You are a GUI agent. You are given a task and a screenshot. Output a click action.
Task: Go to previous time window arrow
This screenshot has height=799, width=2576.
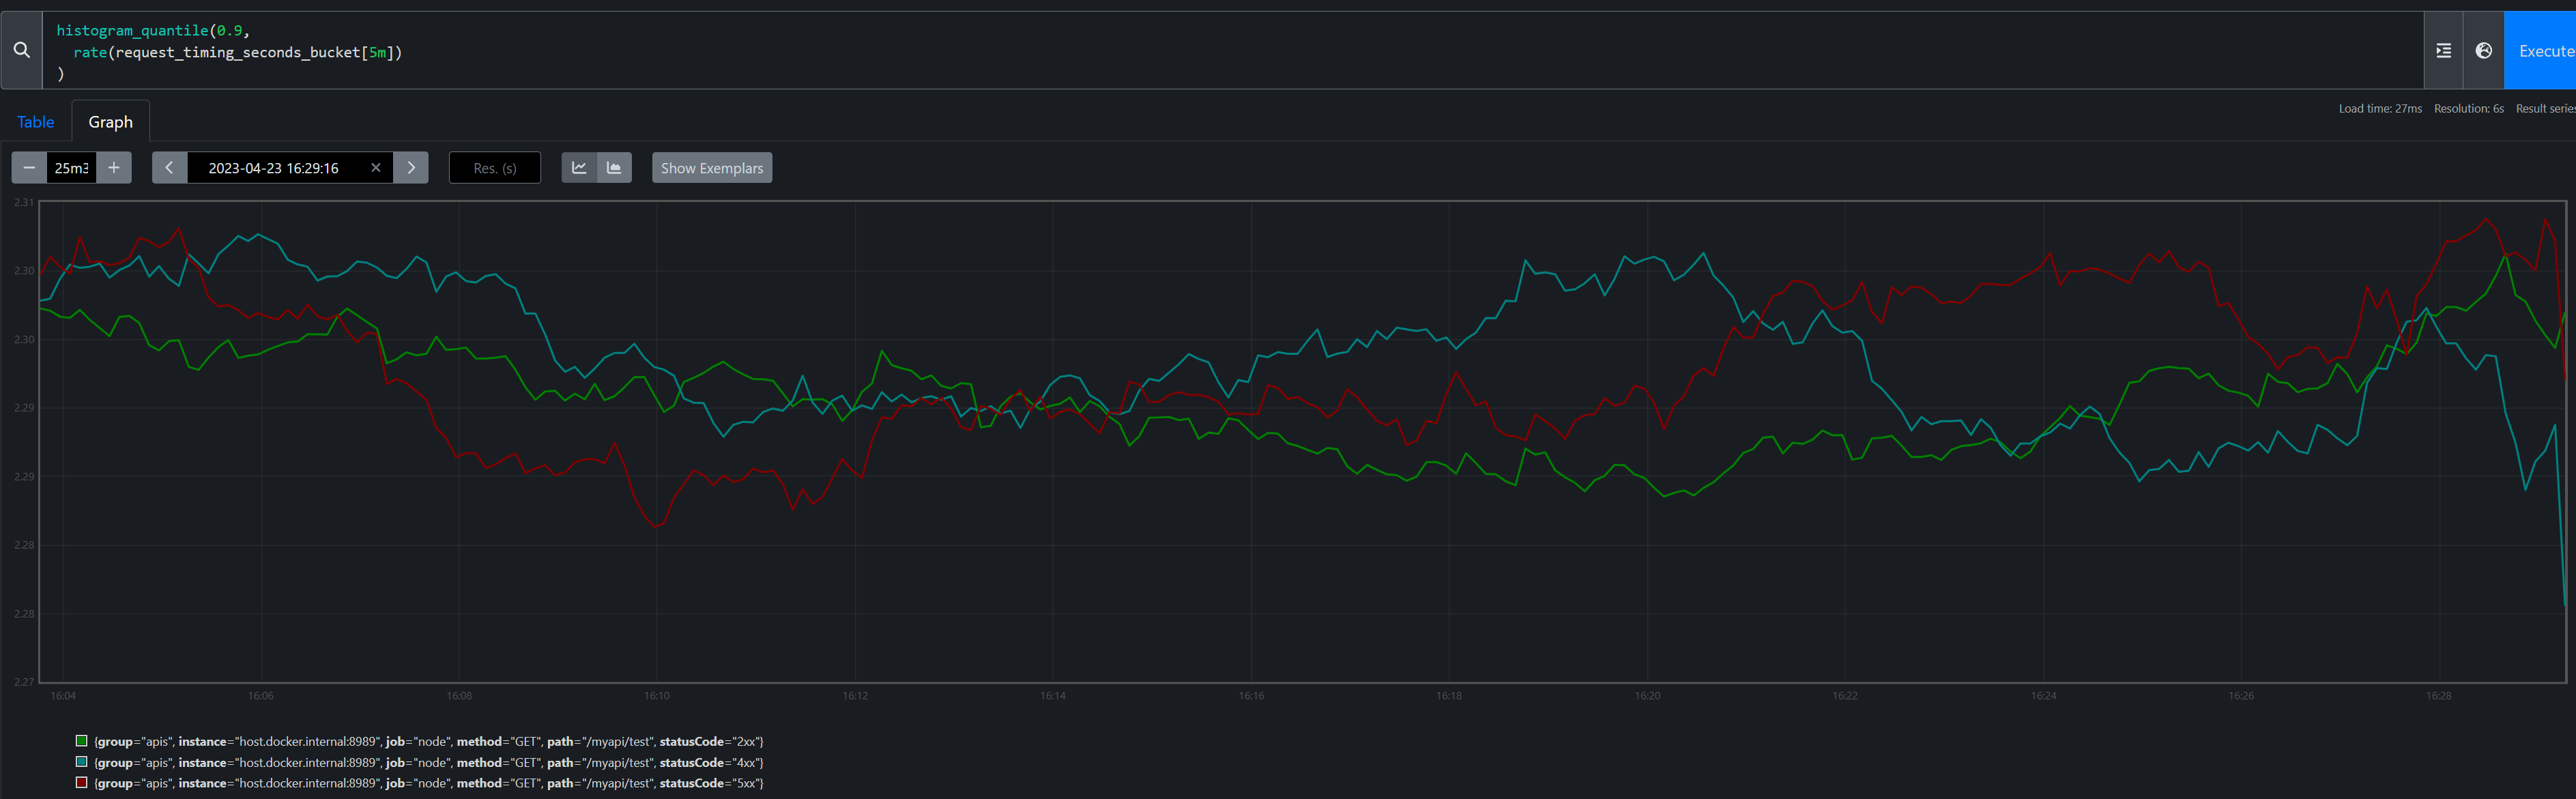click(169, 168)
